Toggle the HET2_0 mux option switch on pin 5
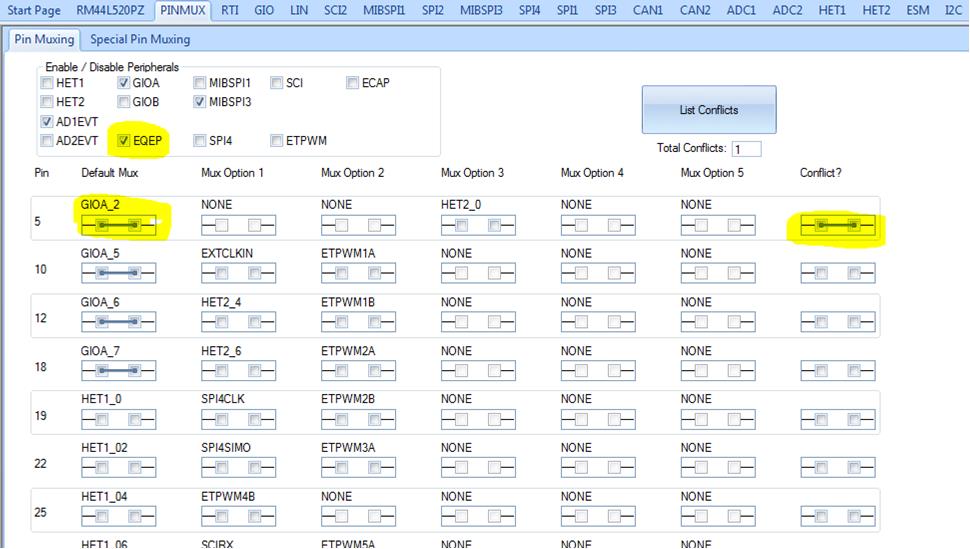 (x=478, y=225)
